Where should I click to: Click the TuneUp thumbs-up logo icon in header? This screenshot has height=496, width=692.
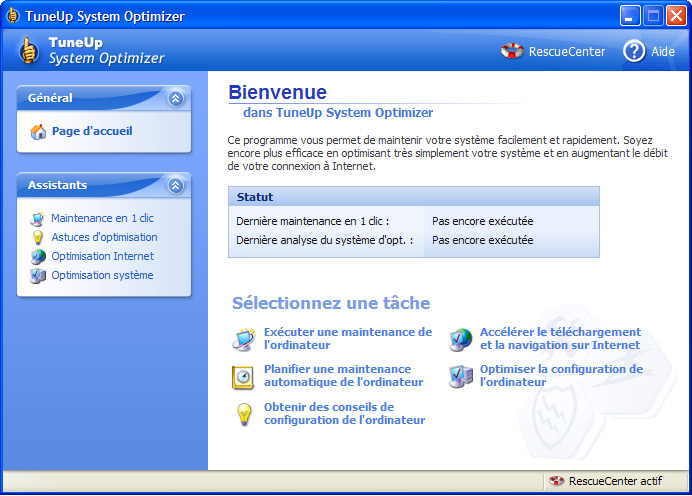(29, 50)
